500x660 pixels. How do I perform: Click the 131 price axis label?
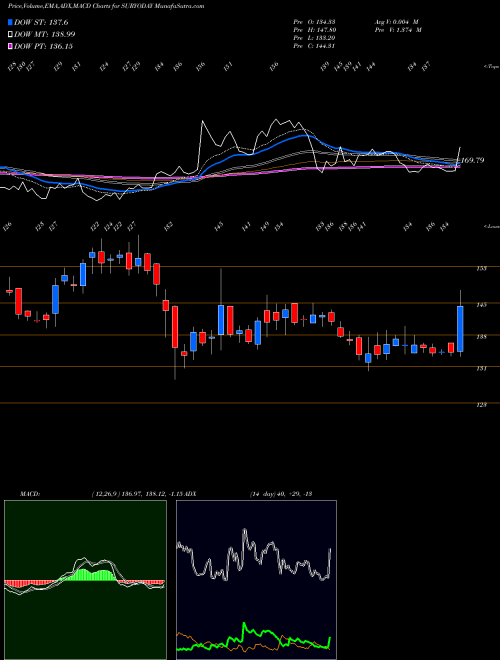pyautogui.click(x=482, y=368)
